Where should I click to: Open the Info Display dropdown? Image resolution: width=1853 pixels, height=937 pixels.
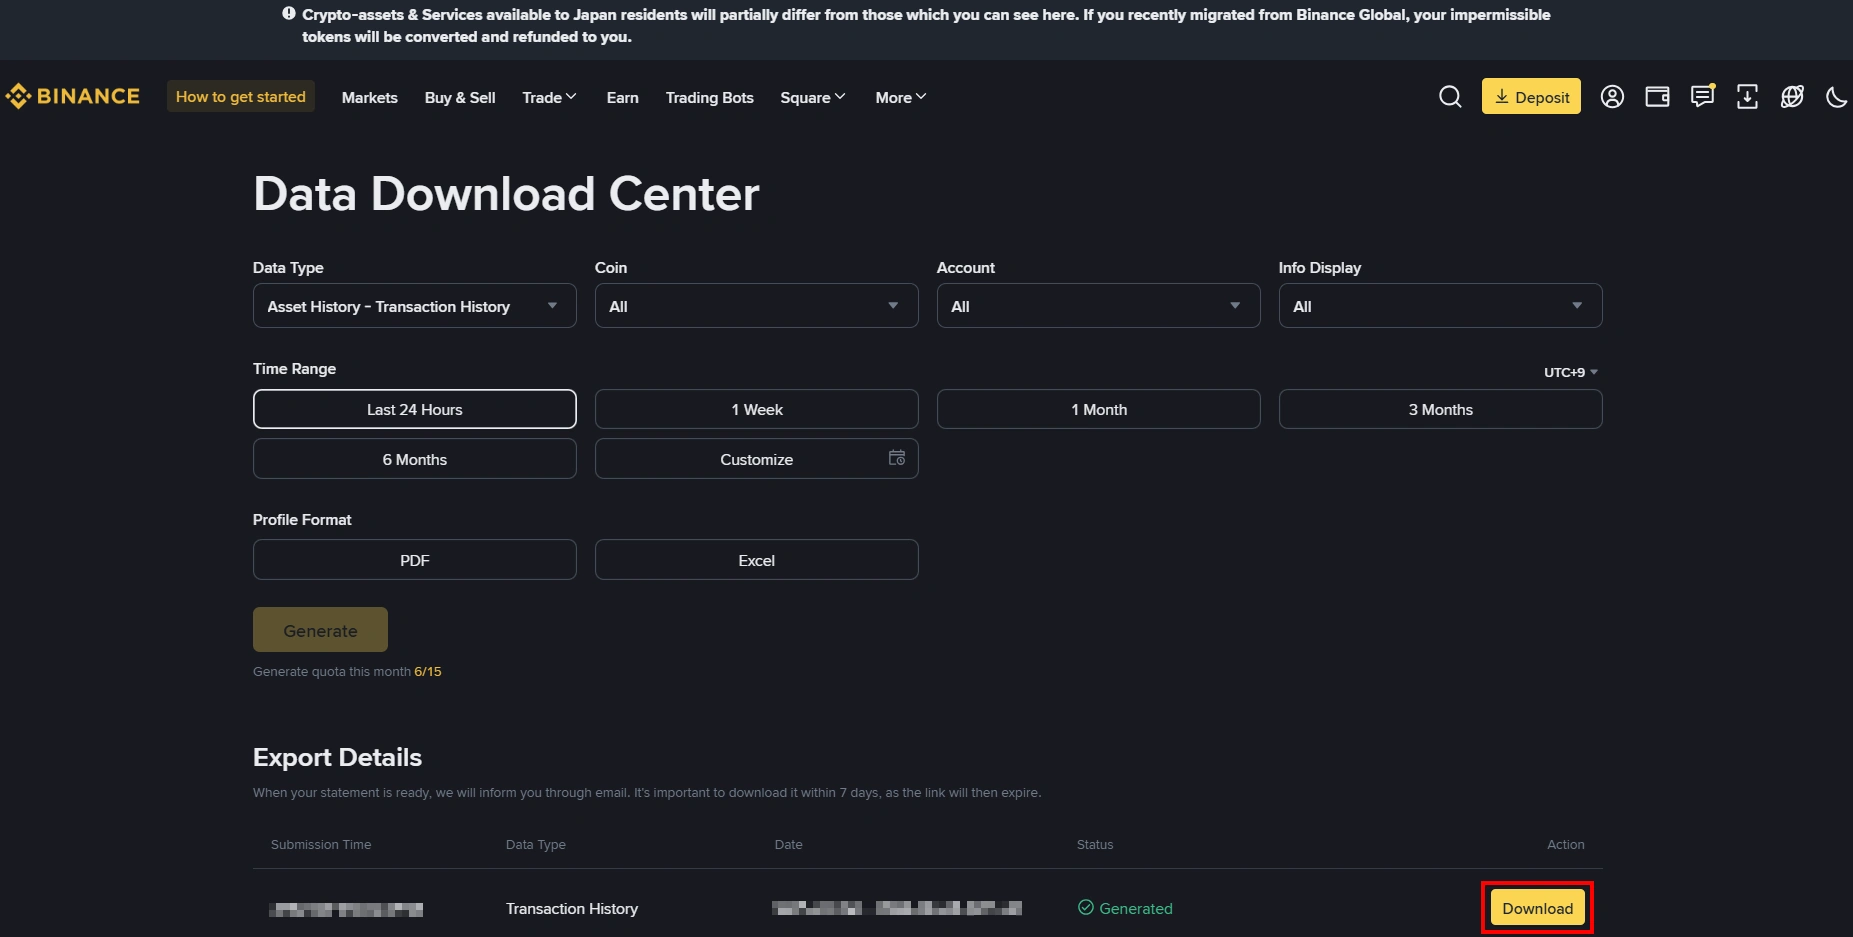[1441, 306]
